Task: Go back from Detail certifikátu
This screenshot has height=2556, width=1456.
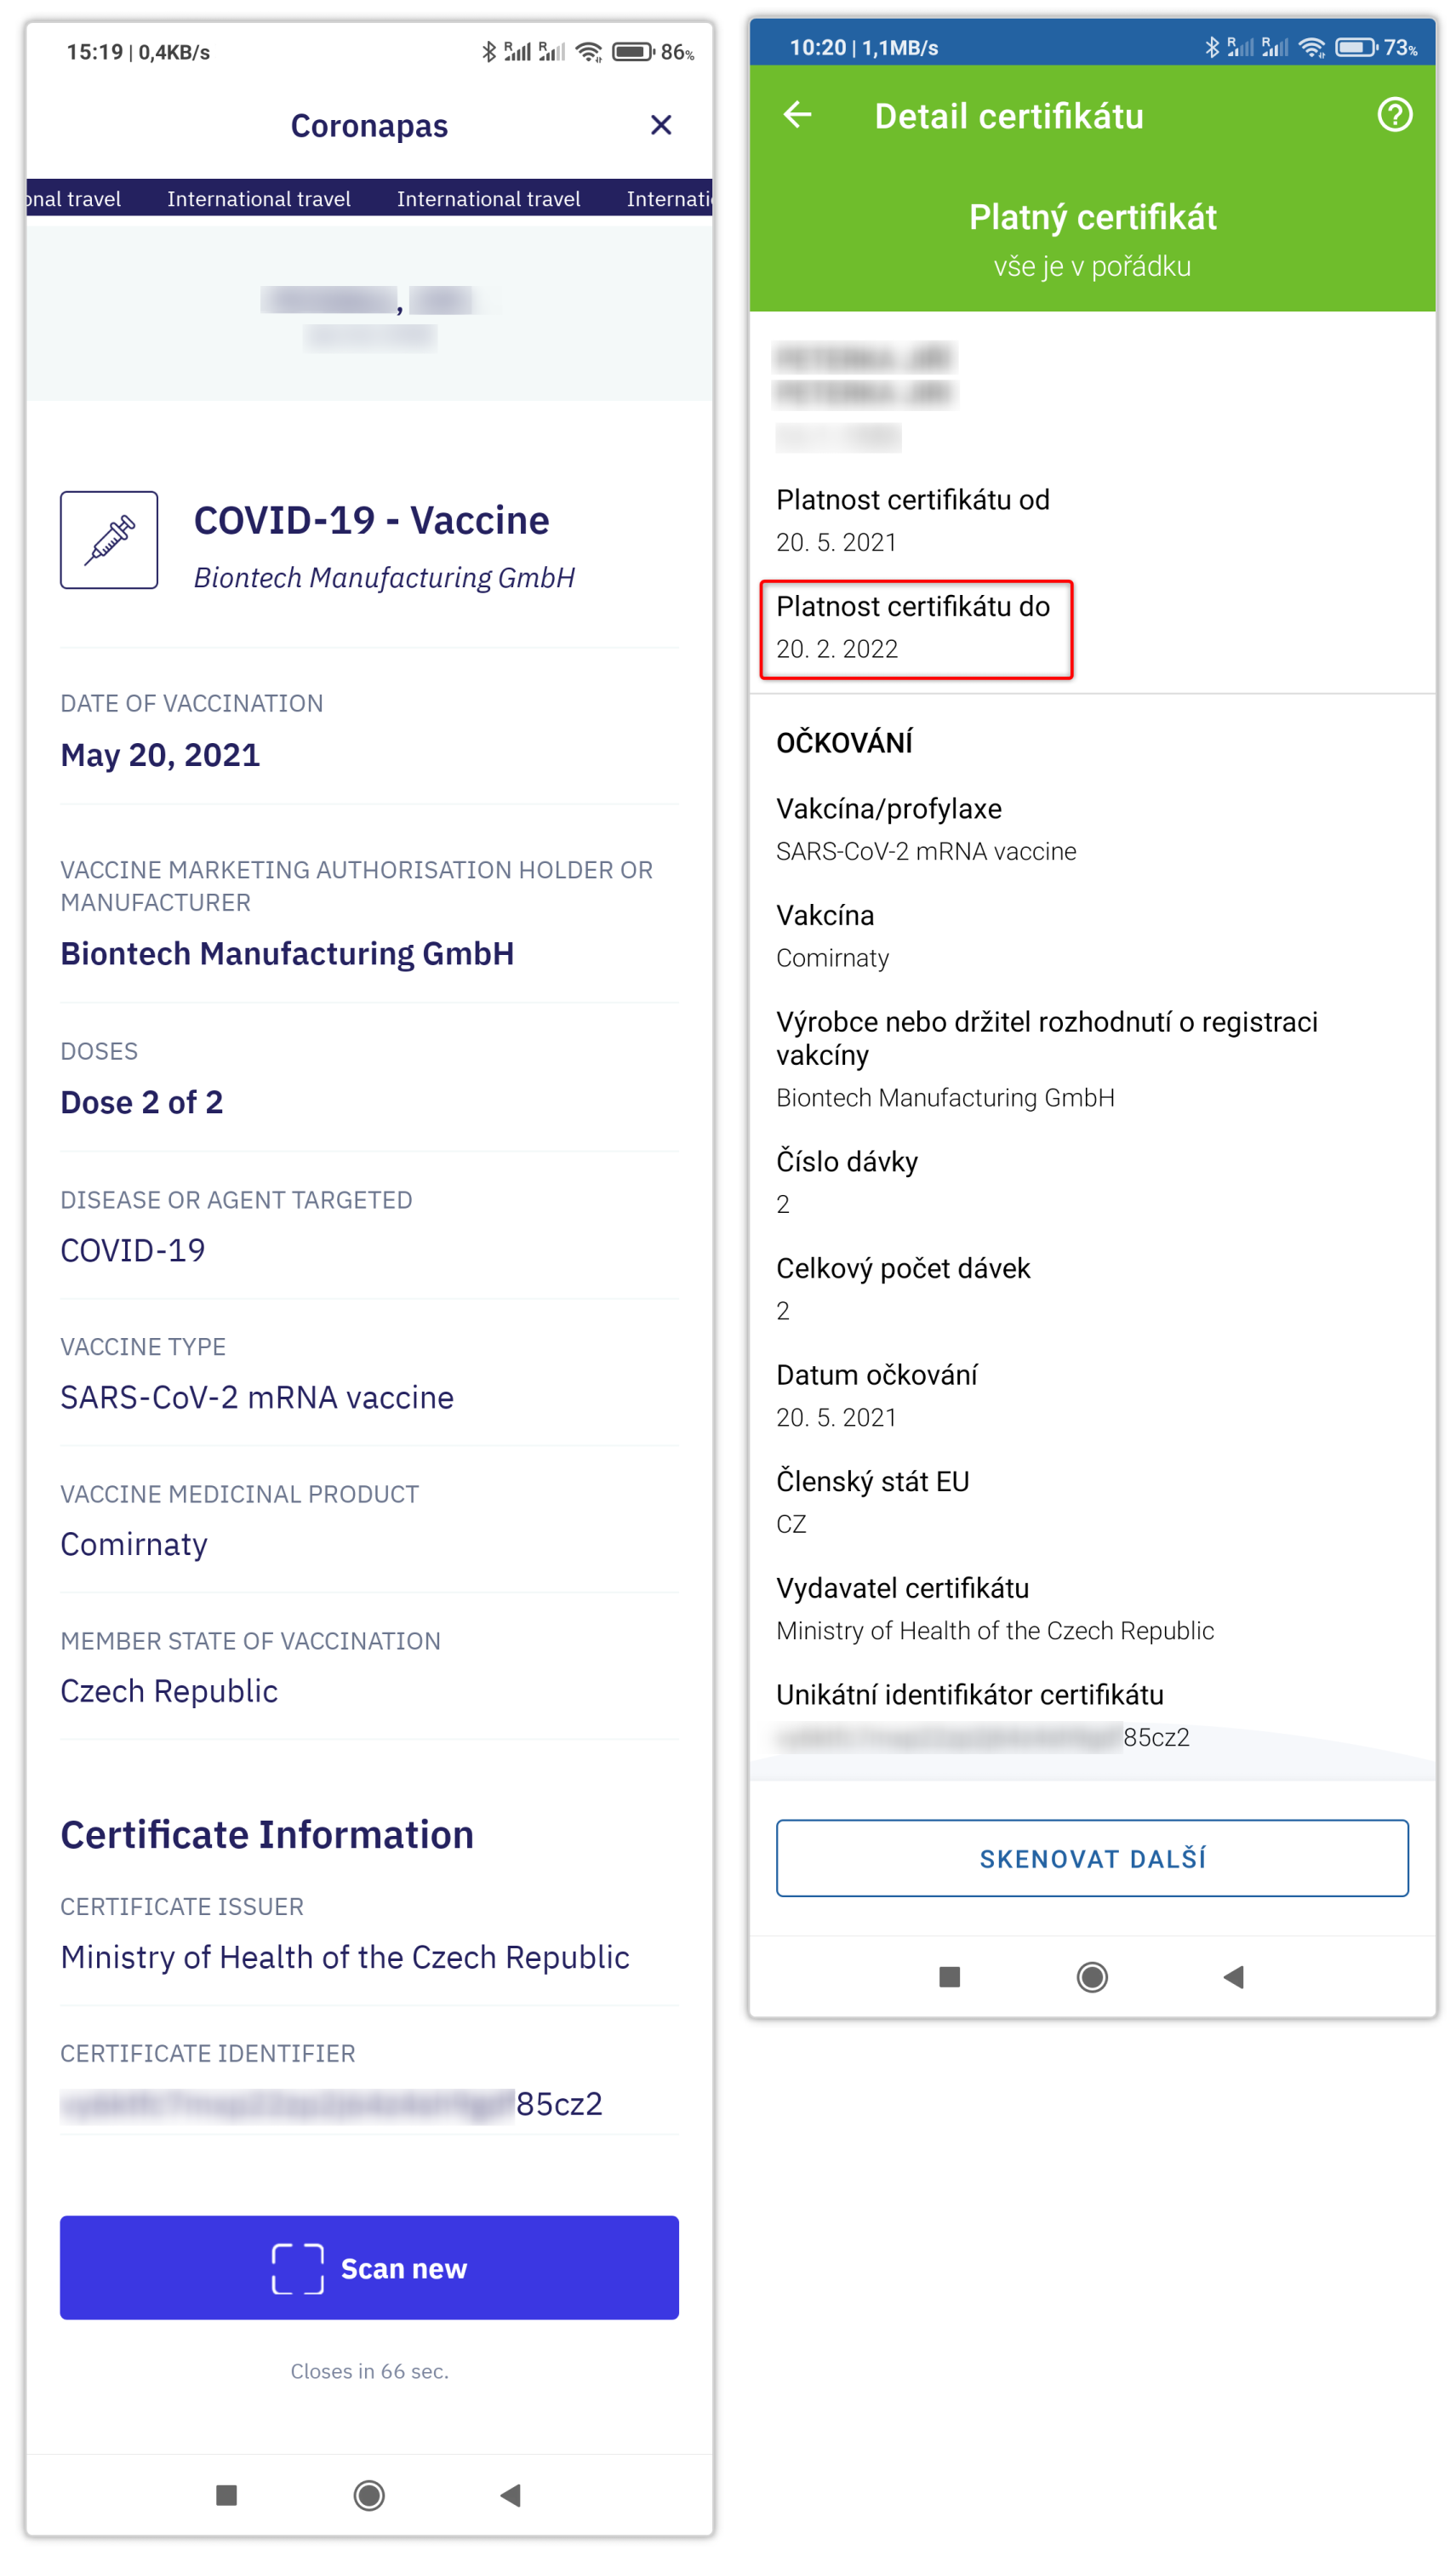Action: pos(797,115)
